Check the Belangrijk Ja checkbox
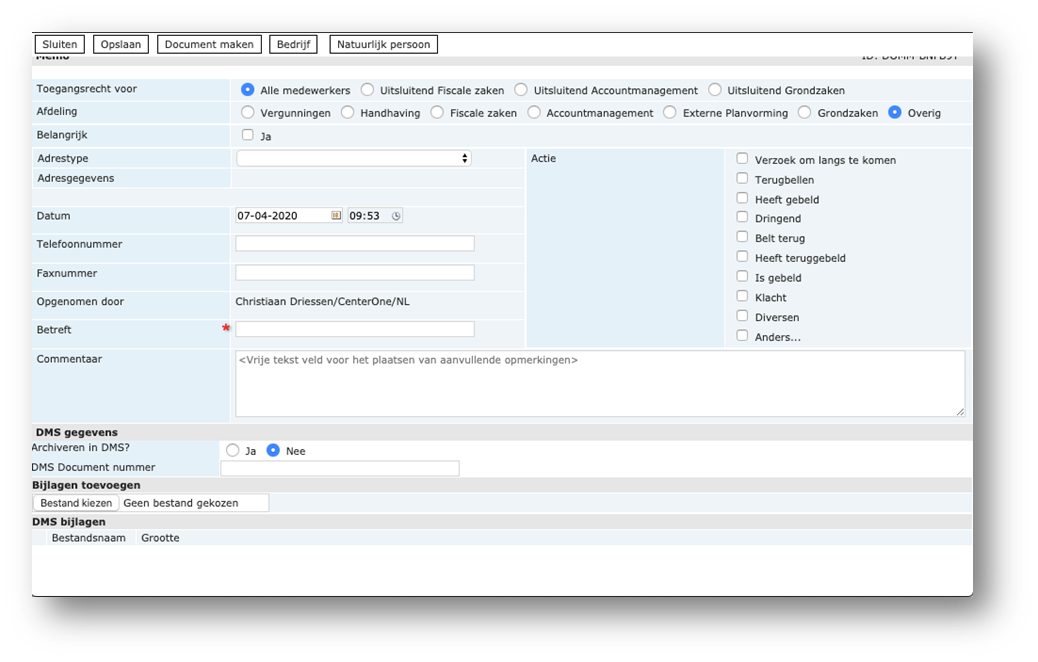The height and width of the screenshot is (662, 1038). (x=248, y=135)
